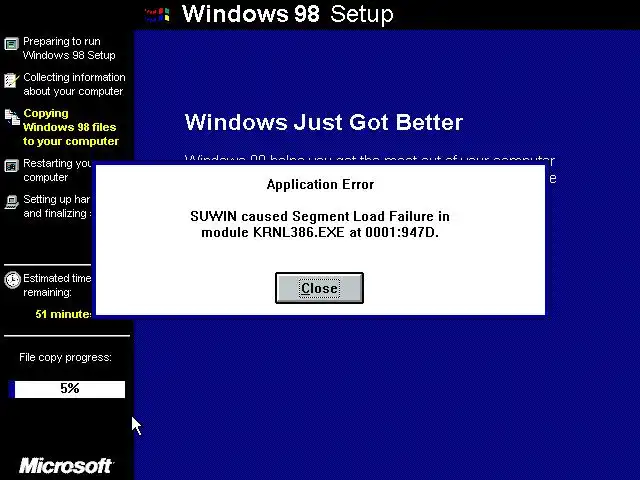Click the Collecting information notepad icon

point(11,80)
